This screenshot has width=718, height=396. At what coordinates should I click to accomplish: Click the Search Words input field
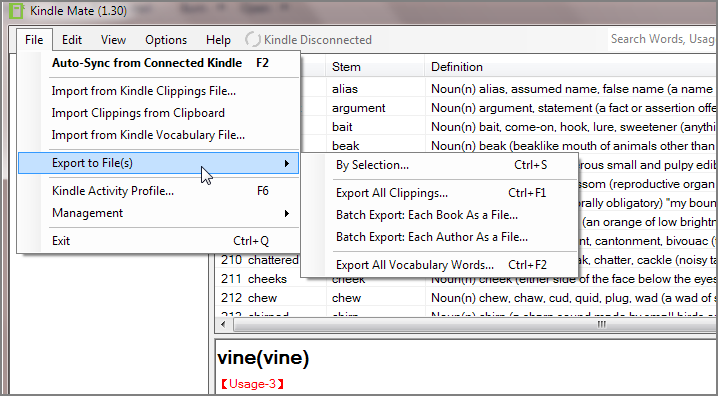pos(663,39)
